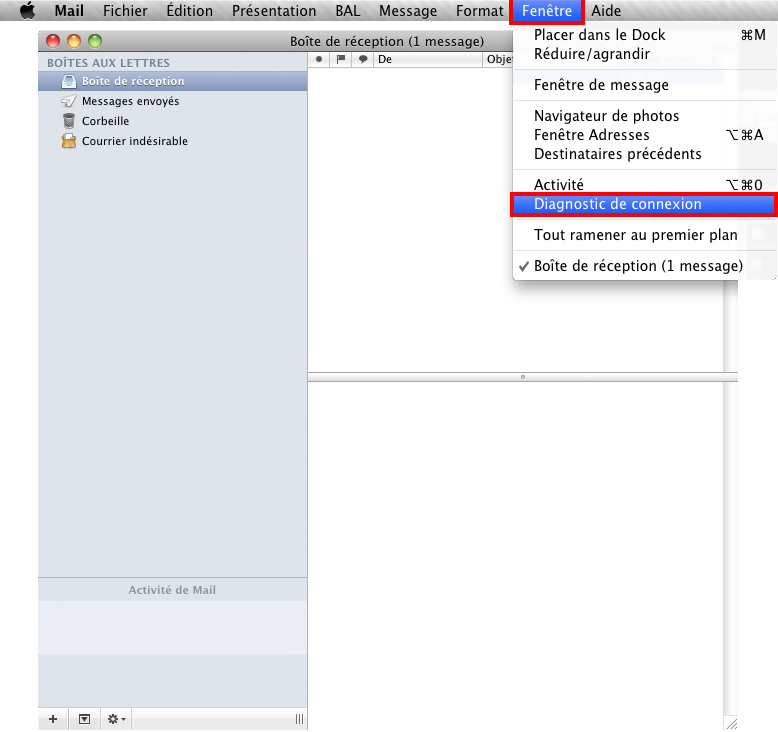Open the Présentation menu

pyautogui.click(x=274, y=10)
